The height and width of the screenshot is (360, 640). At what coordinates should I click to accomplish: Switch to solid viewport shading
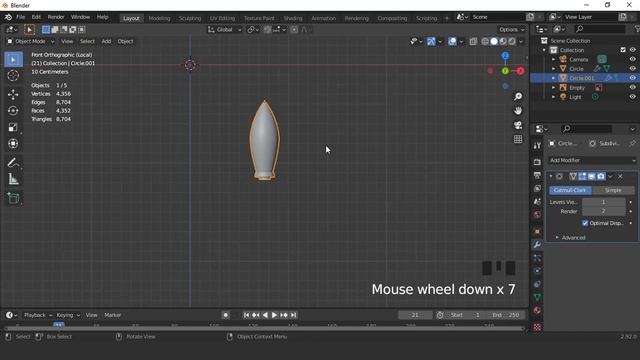(x=494, y=41)
